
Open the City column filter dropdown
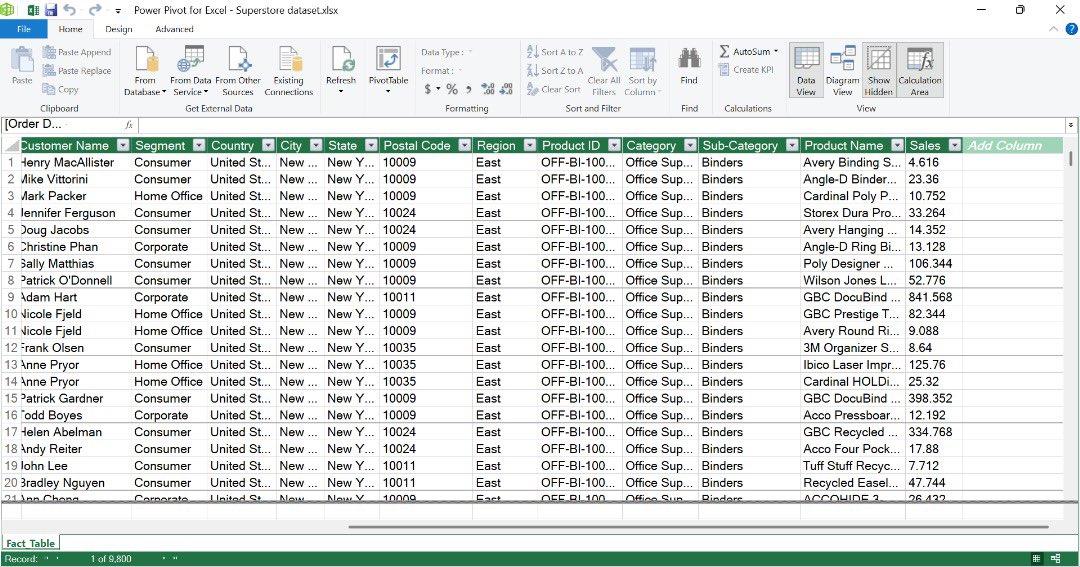[316, 145]
